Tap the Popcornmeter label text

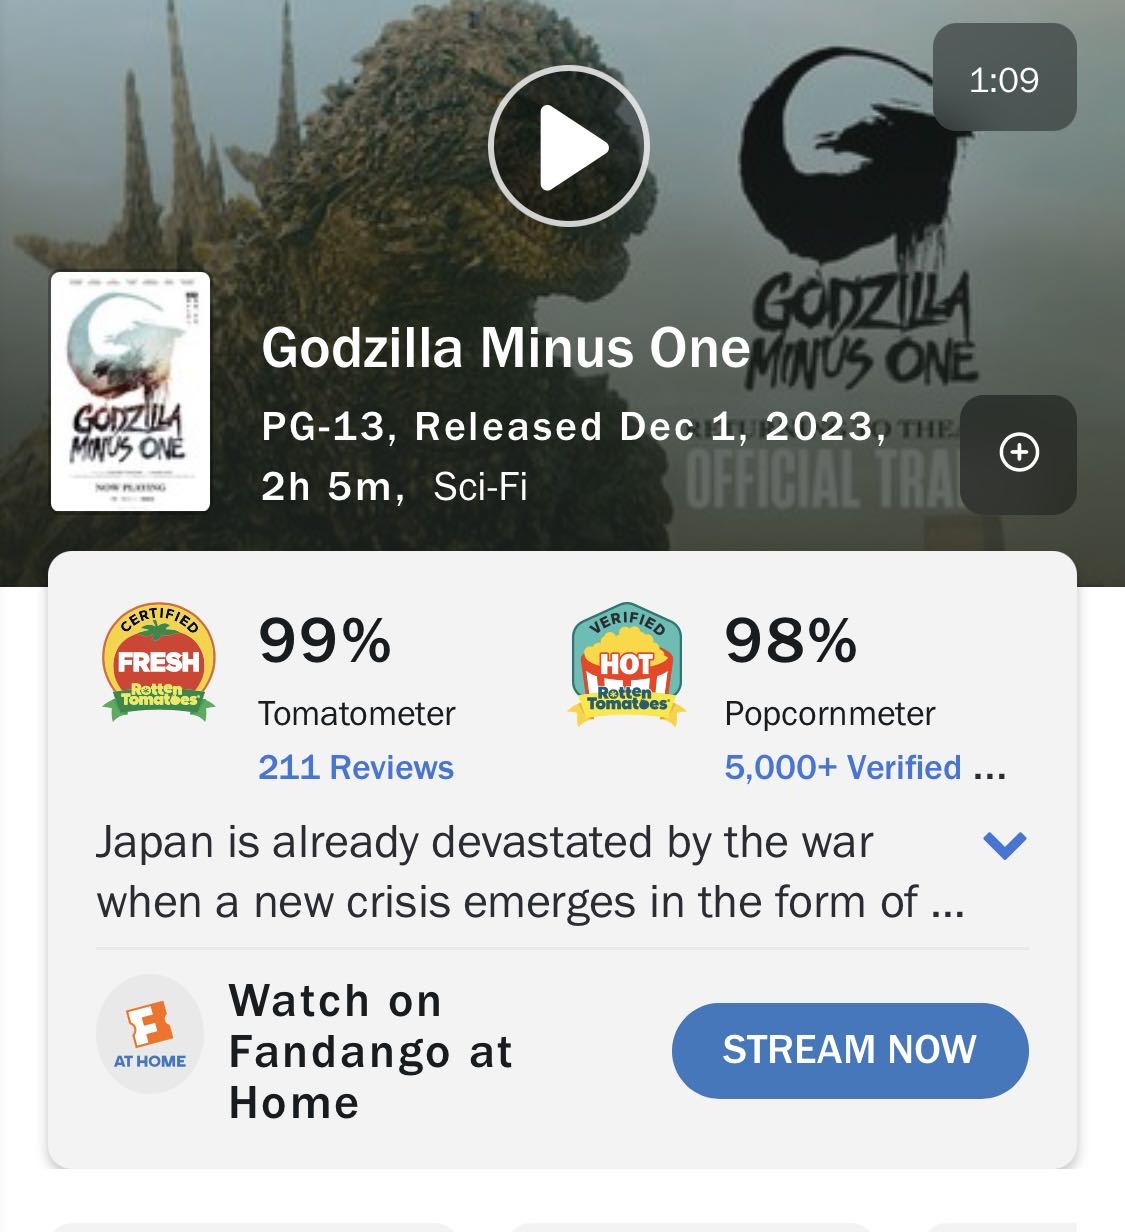tap(830, 714)
